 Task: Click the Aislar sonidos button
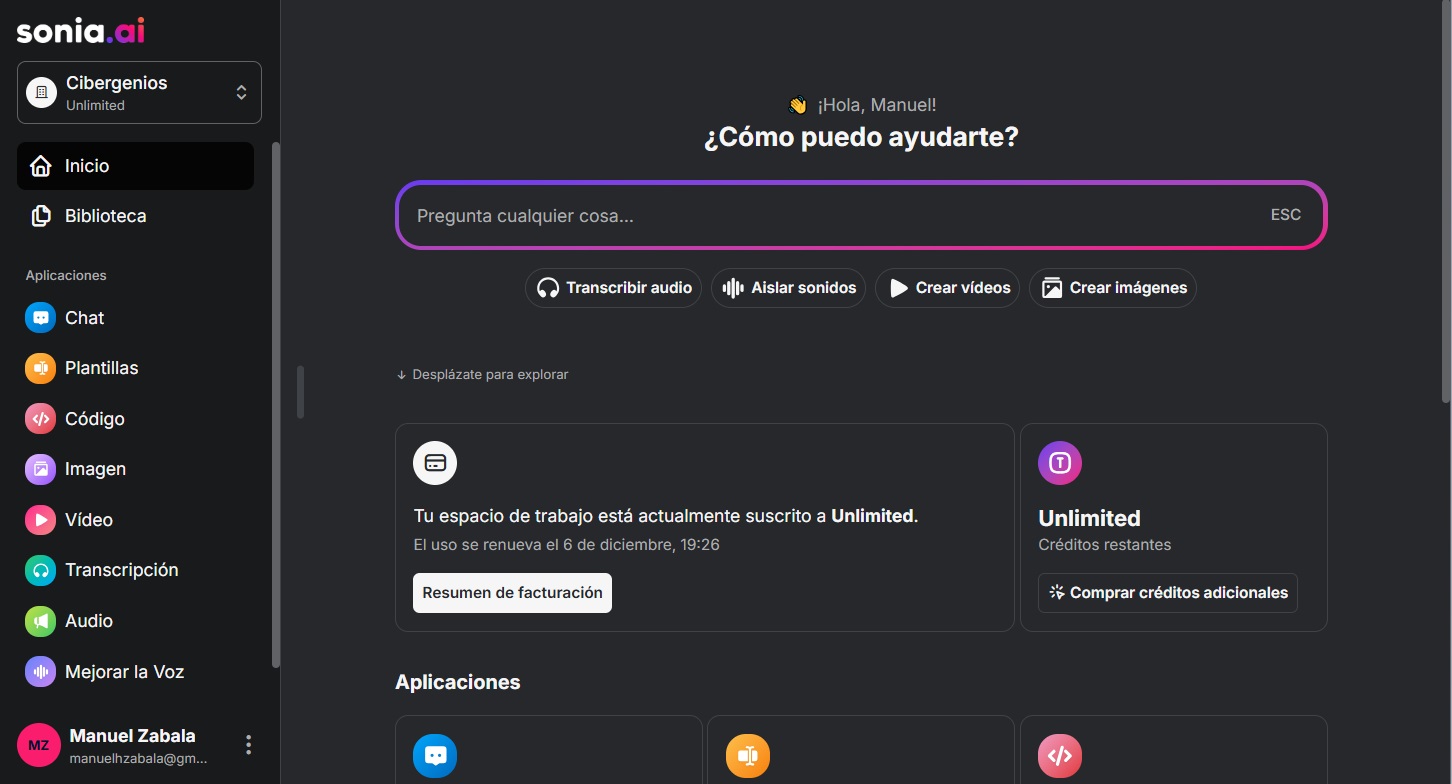[788, 288]
